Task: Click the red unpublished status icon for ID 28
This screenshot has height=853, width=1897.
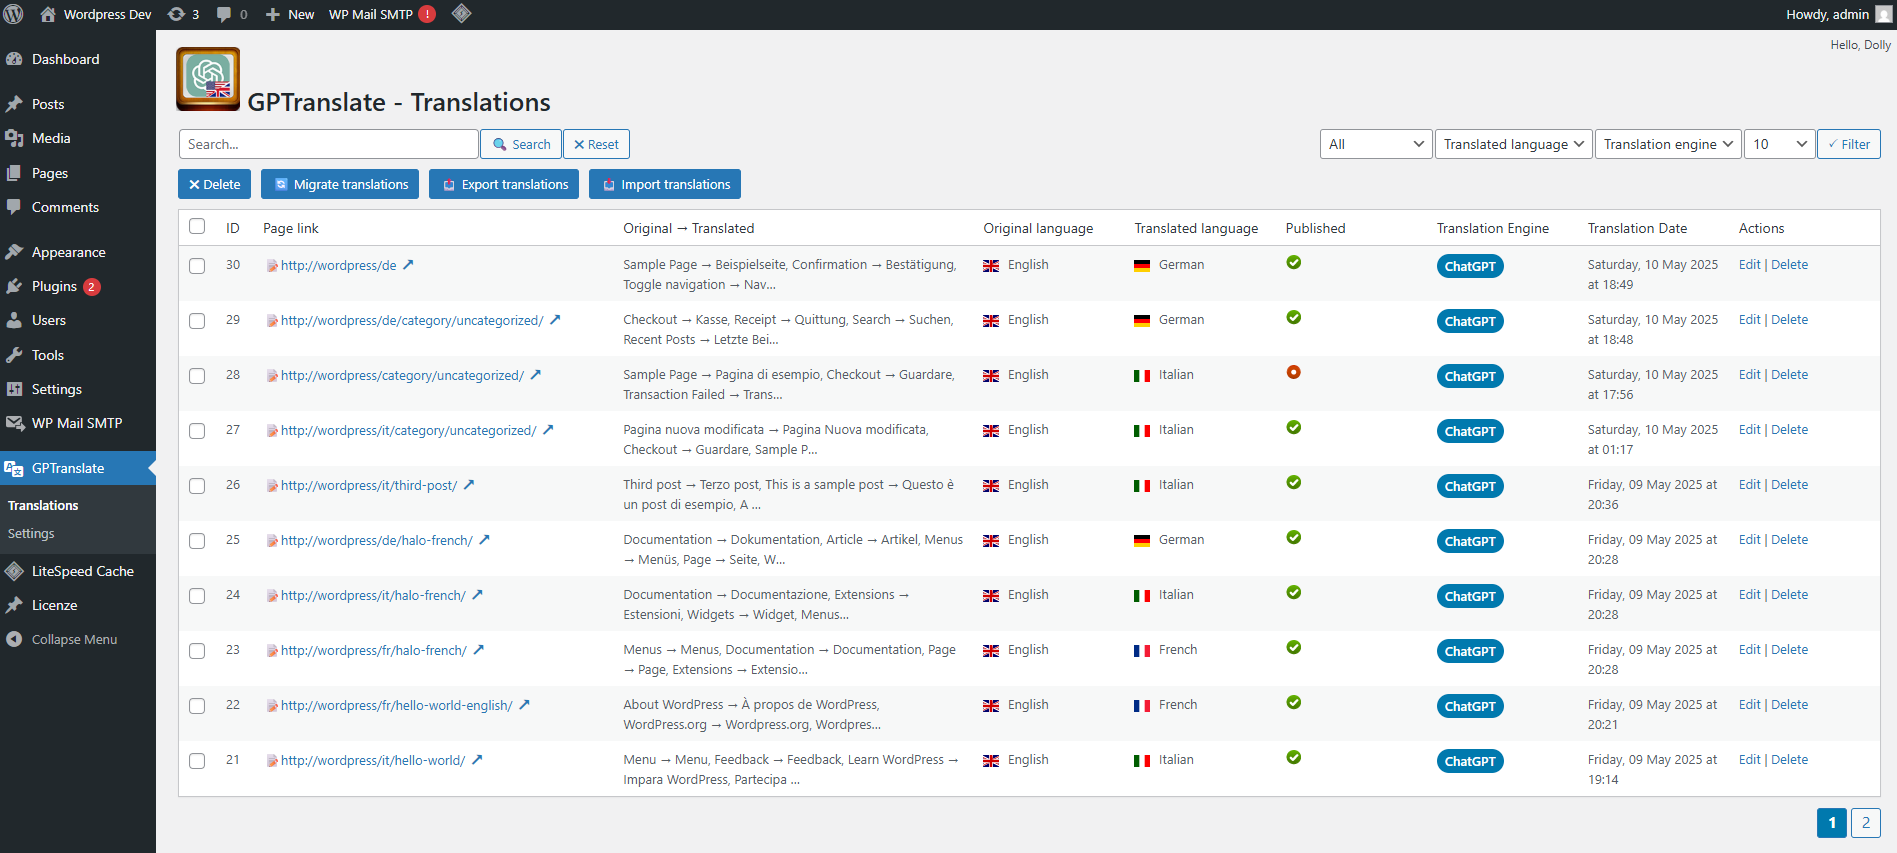Action: point(1293,373)
